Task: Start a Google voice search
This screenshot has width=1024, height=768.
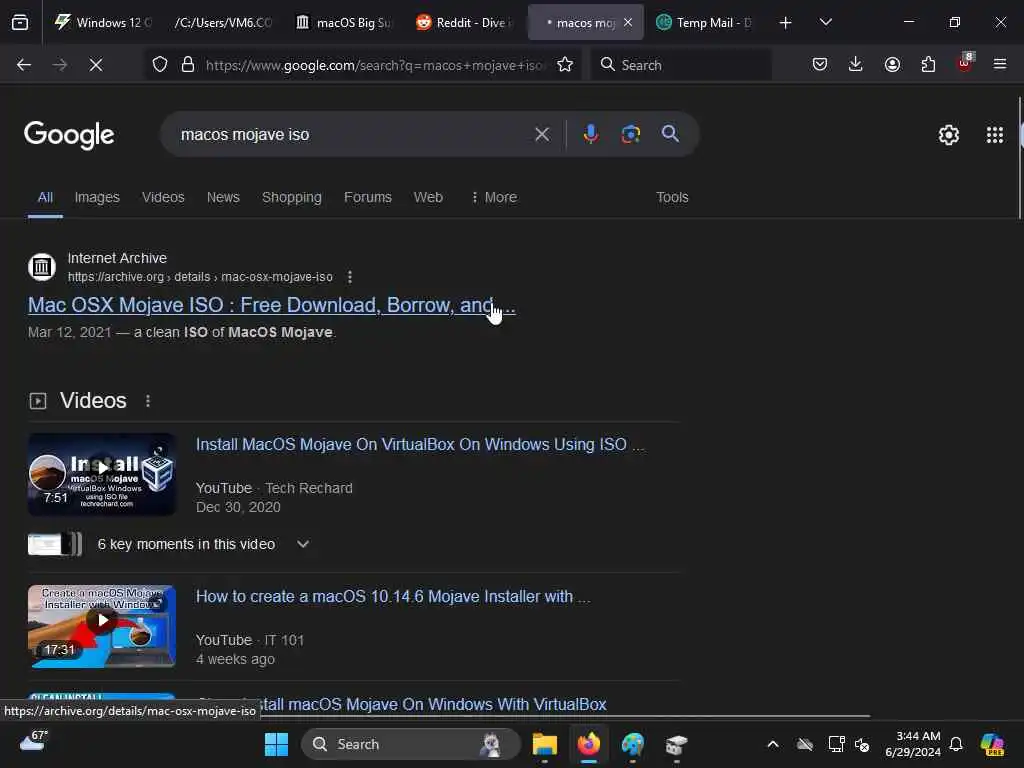Action: [x=590, y=135]
